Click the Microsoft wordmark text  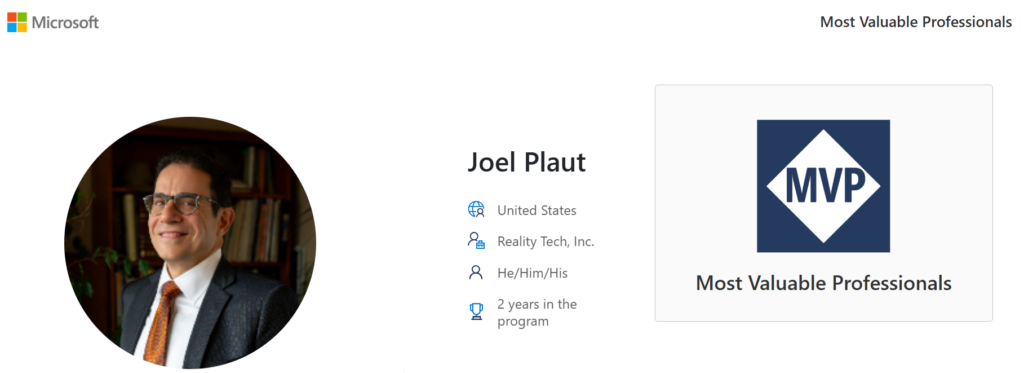[65, 22]
